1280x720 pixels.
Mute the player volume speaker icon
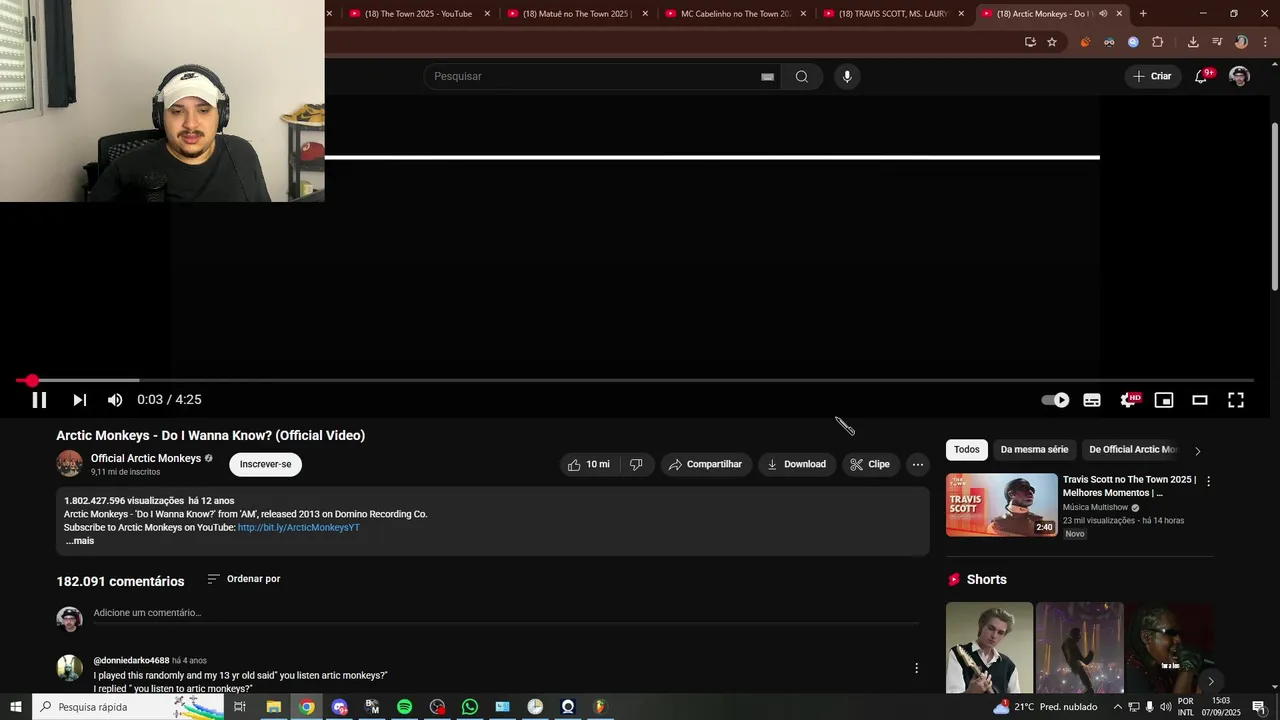pos(115,400)
